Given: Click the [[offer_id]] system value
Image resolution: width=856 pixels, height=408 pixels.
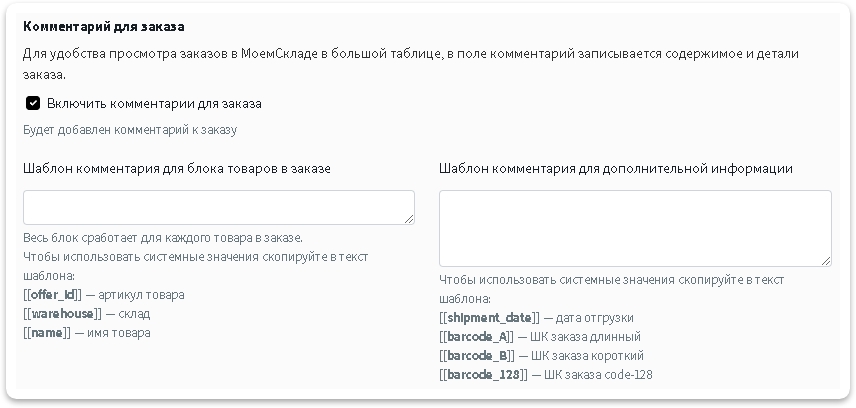Looking at the screenshot, I should [x=53, y=295].
